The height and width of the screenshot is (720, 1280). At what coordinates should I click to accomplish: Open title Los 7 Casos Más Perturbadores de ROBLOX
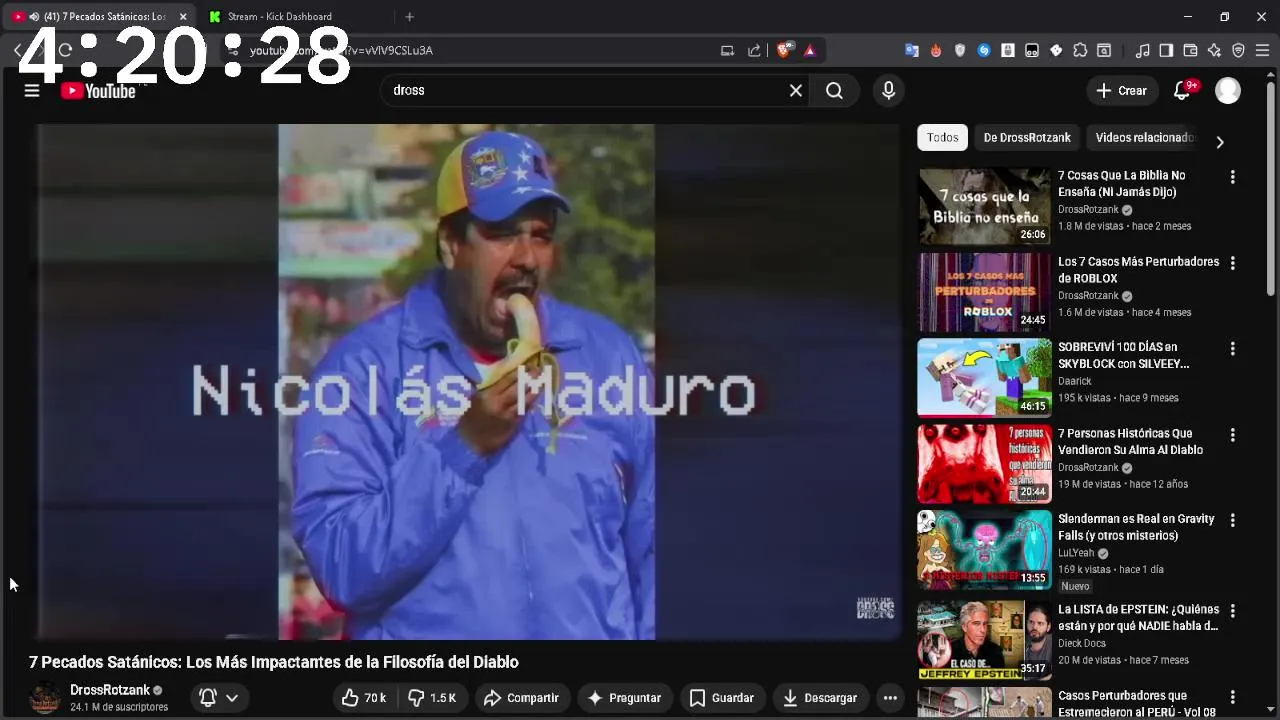(1138, 270)
